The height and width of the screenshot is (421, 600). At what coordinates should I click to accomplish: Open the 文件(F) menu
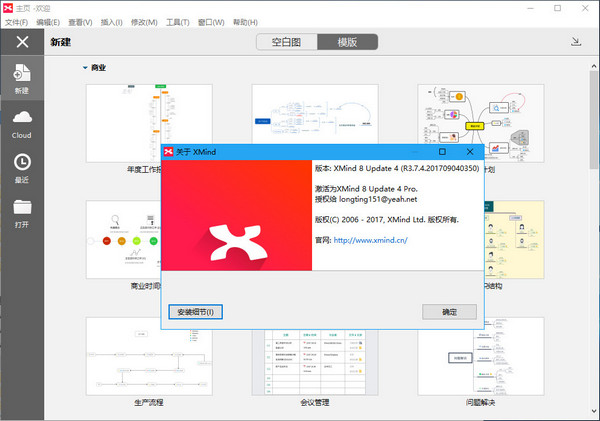pyautogui.click(x=16, y=22)
